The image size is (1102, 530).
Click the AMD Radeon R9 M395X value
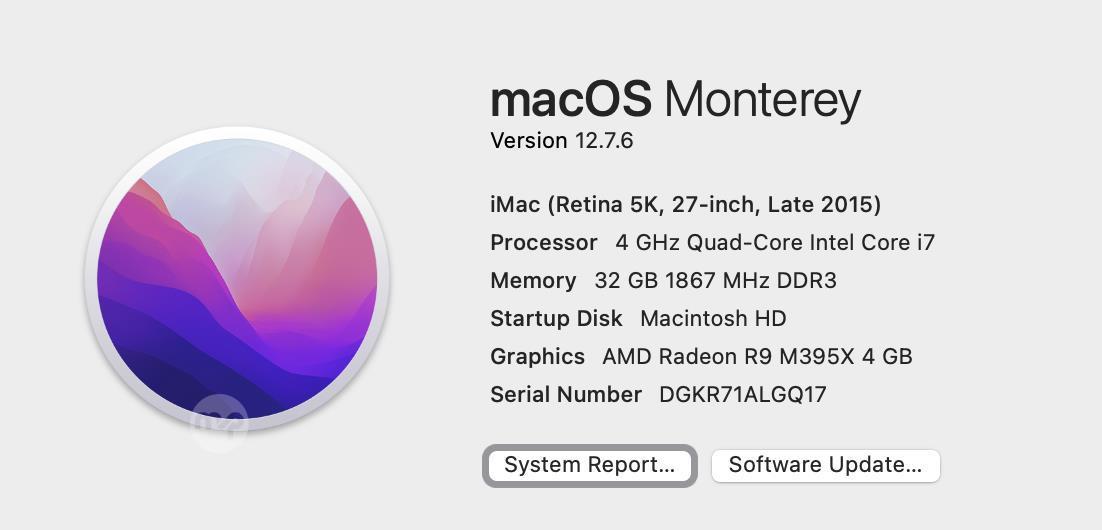pos(757,357)
